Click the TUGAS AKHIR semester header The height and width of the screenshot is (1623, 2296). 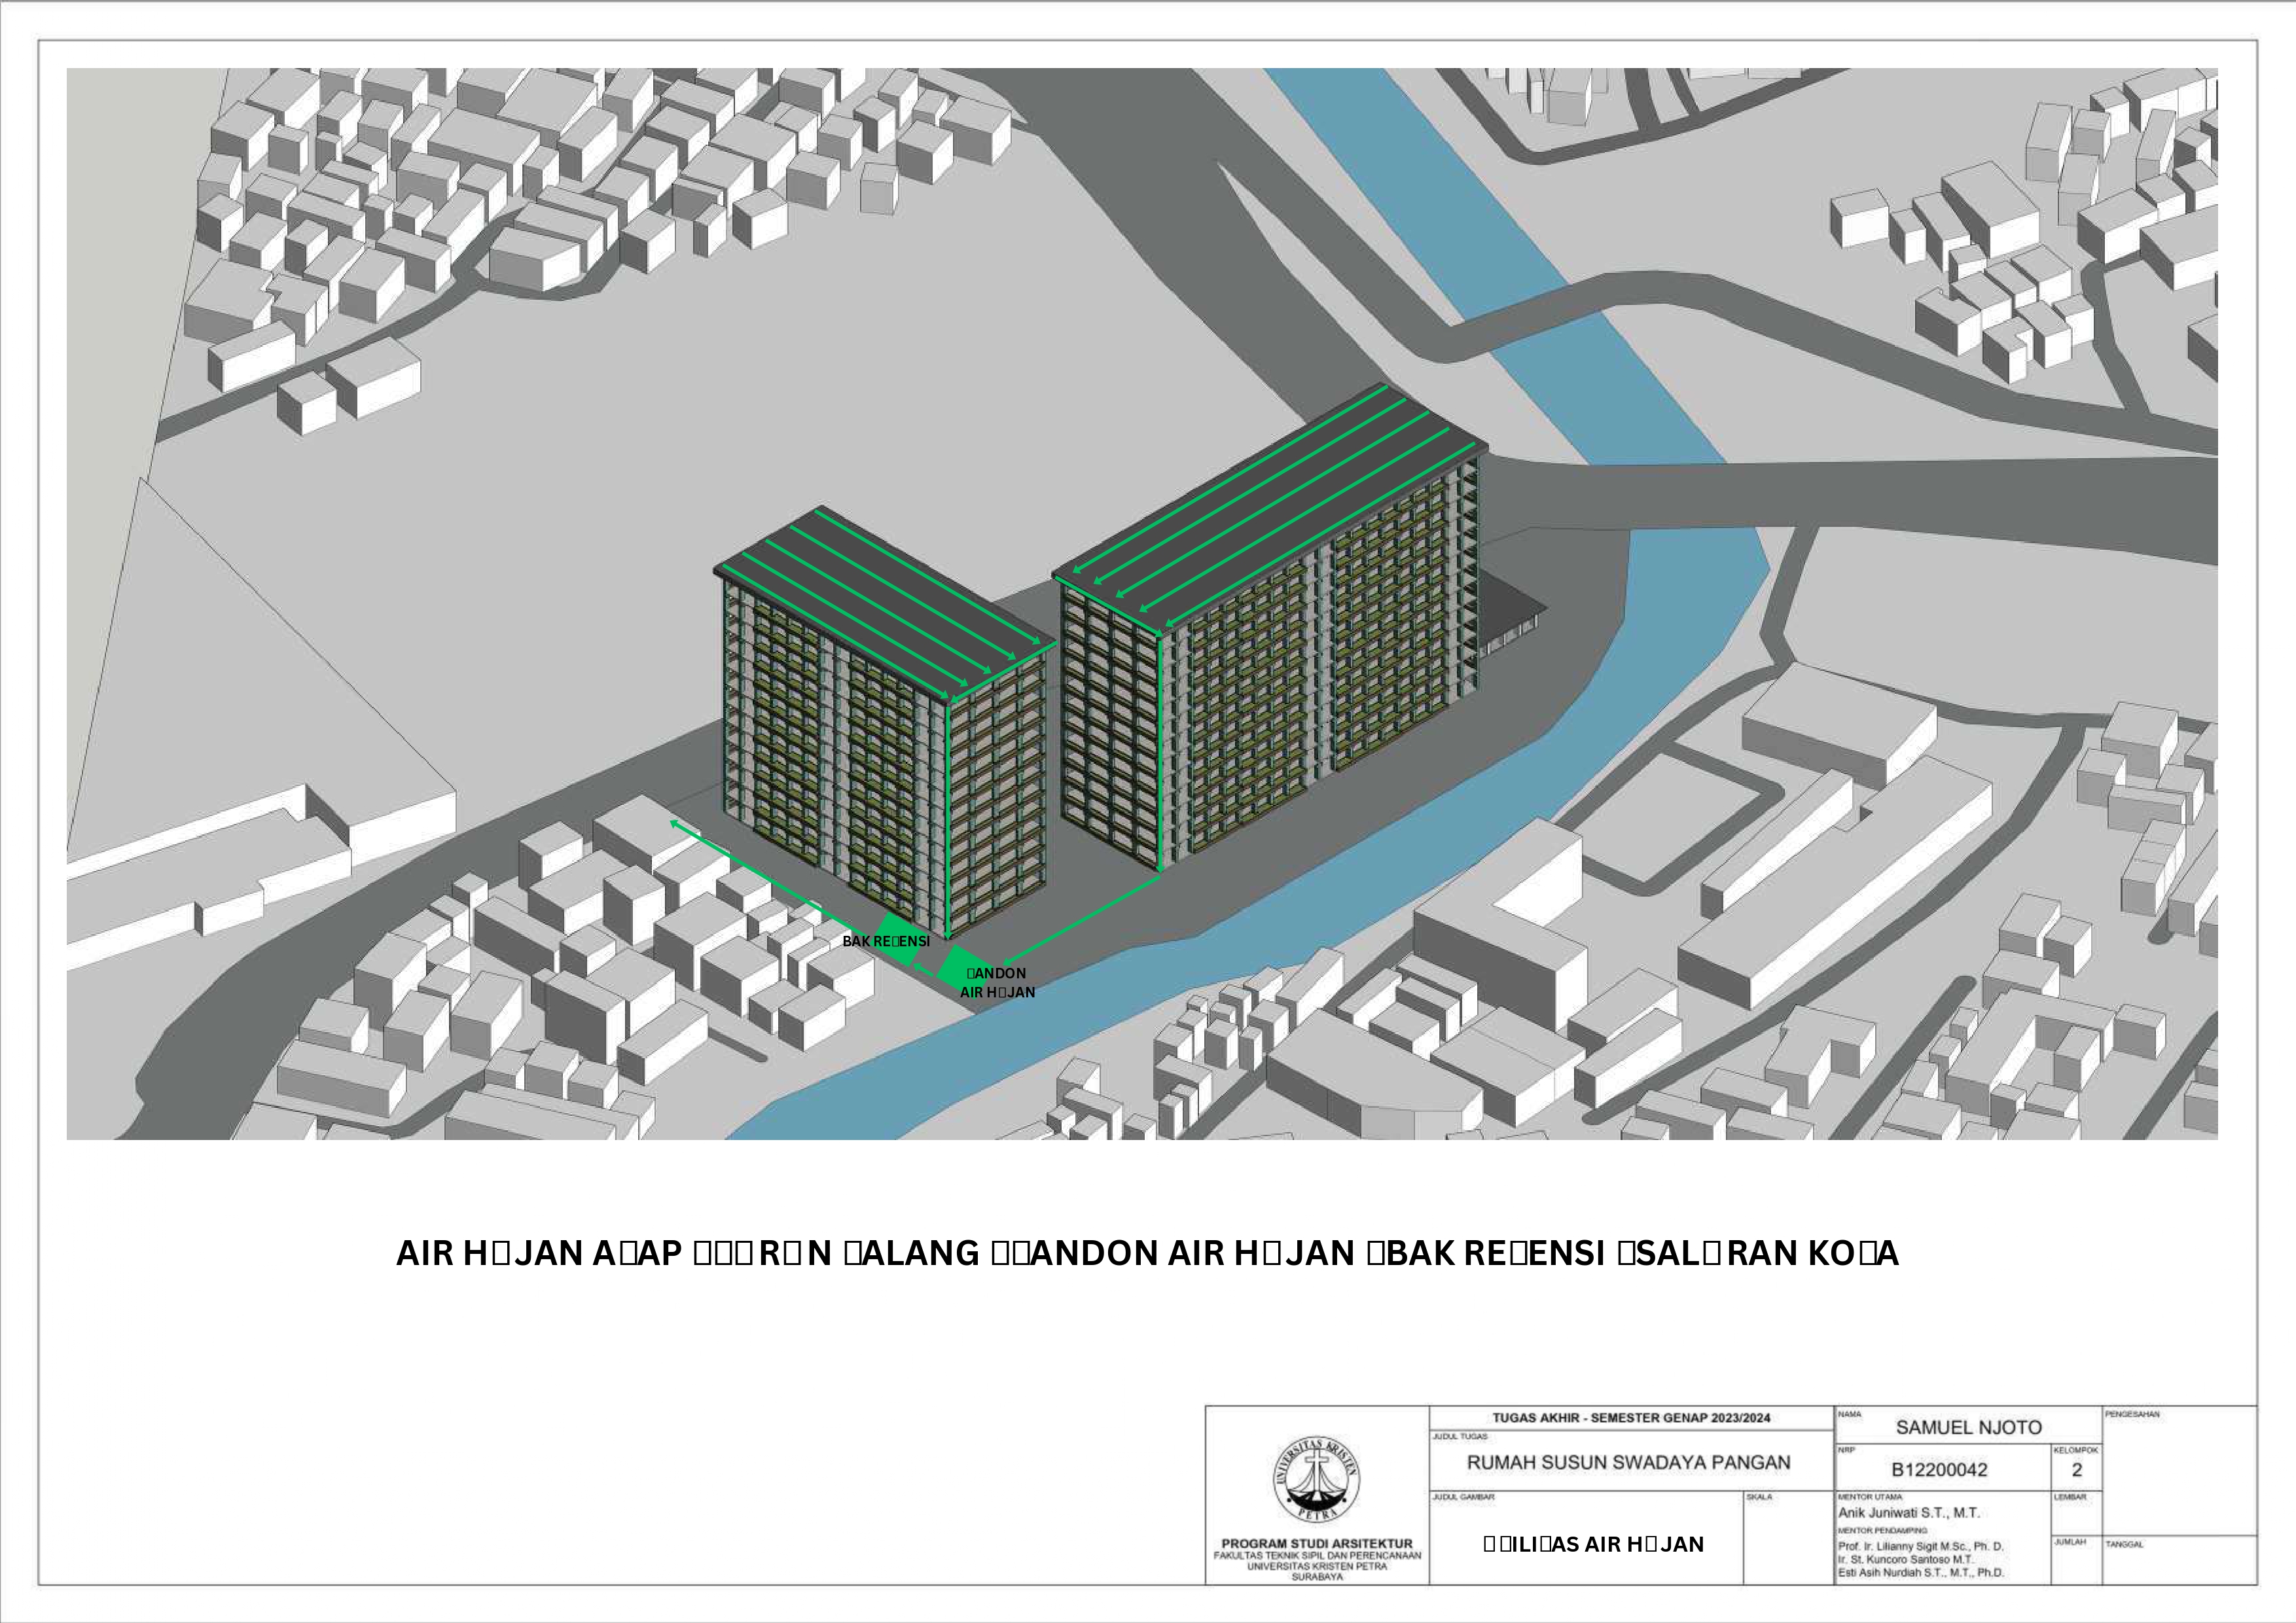[1631, 1418]
